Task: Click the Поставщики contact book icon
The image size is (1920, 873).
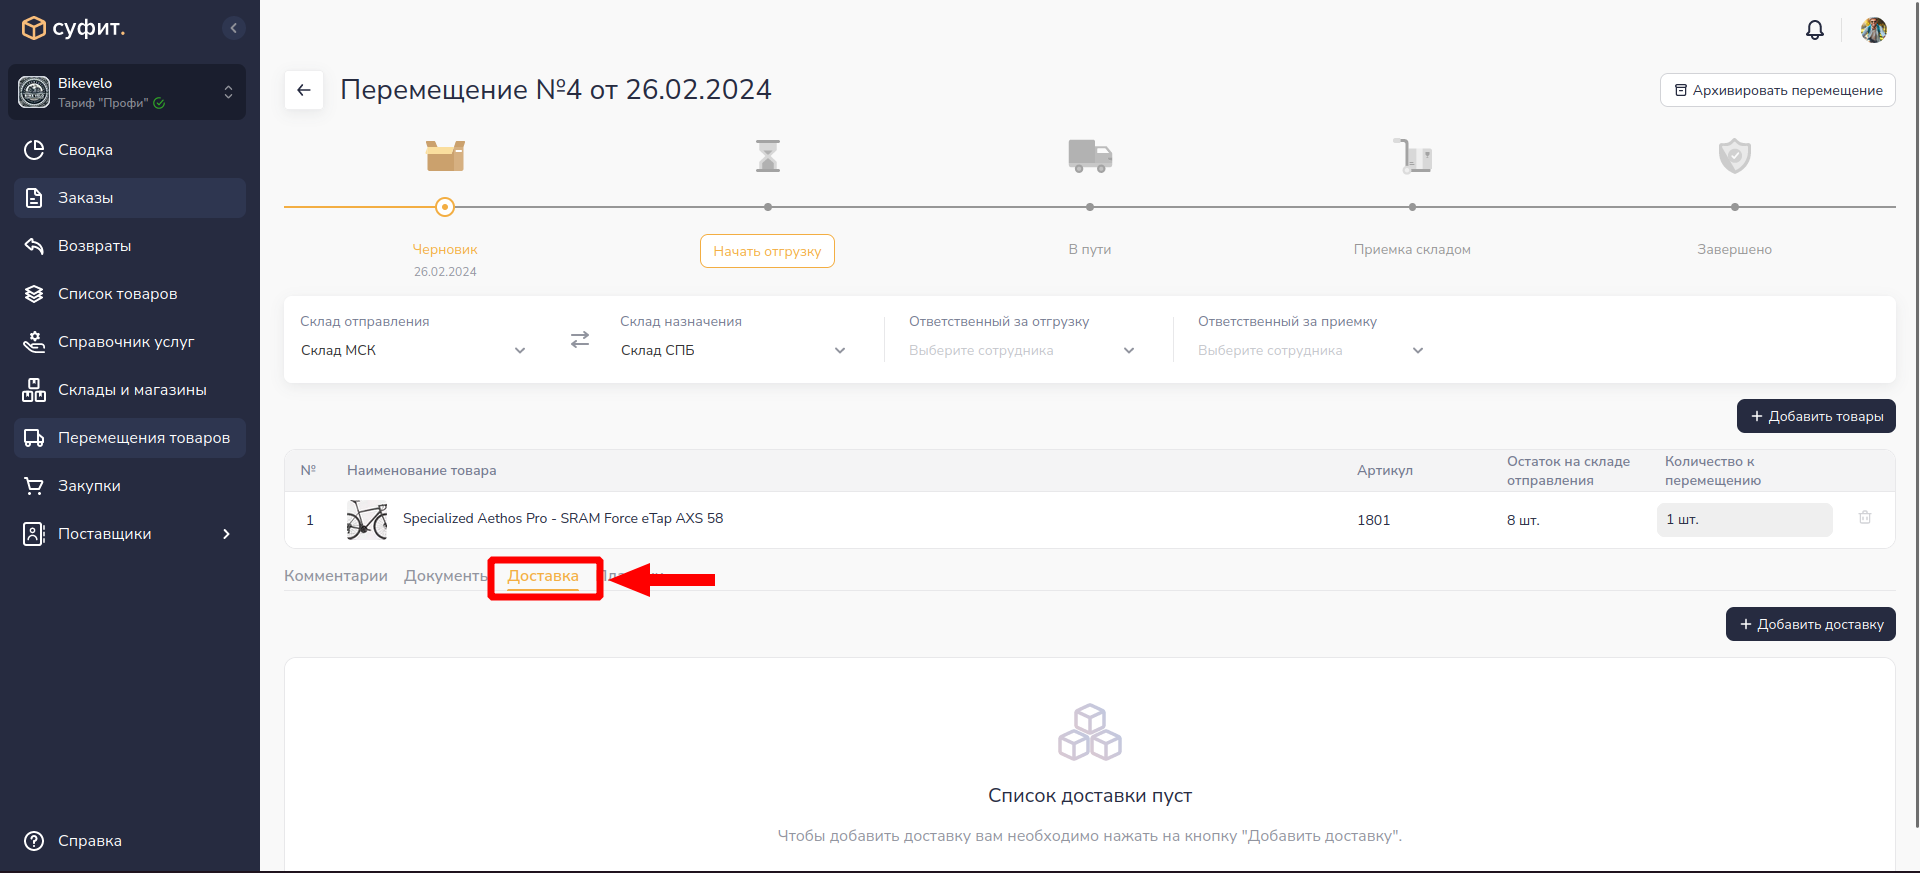Action: tap(34, 534)
